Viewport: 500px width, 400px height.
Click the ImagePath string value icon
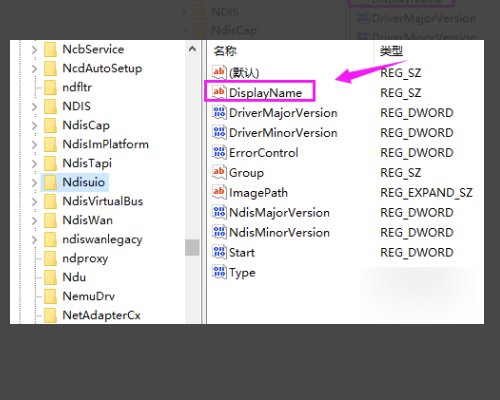coord(219,192)
